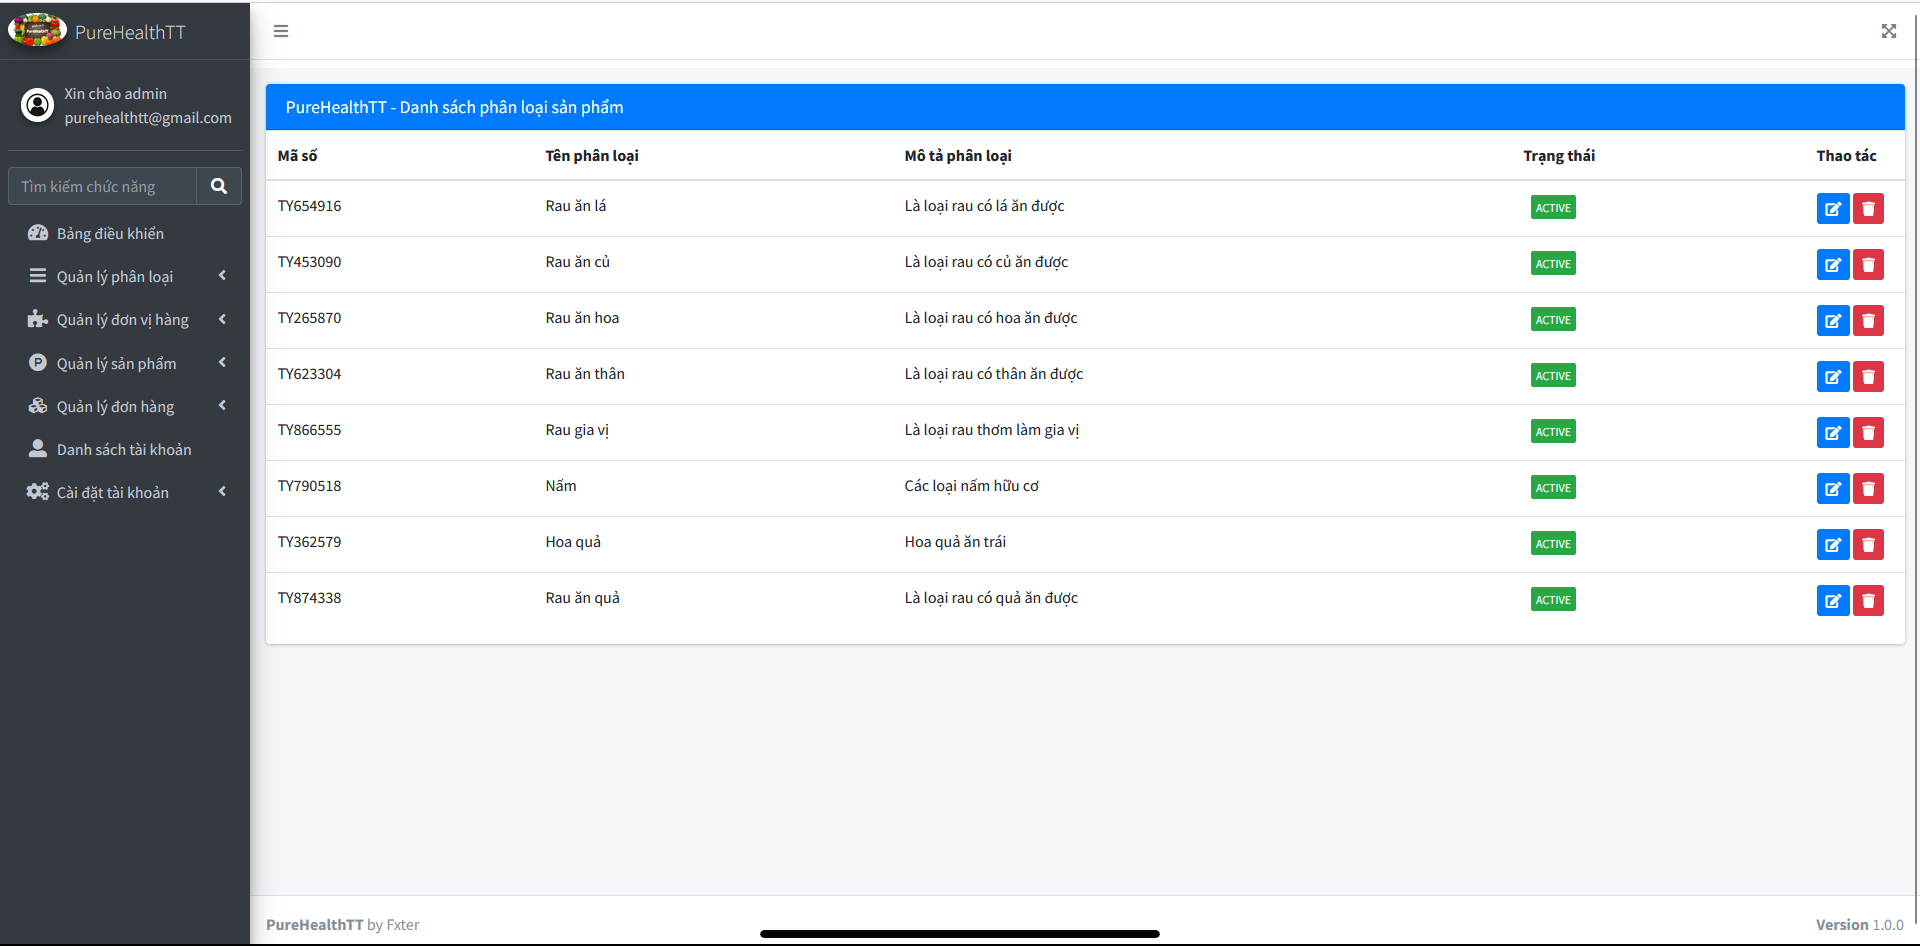Open Quản lý phân loại menu
Screen dimensions: 1920x946
(x=125, y=276)
